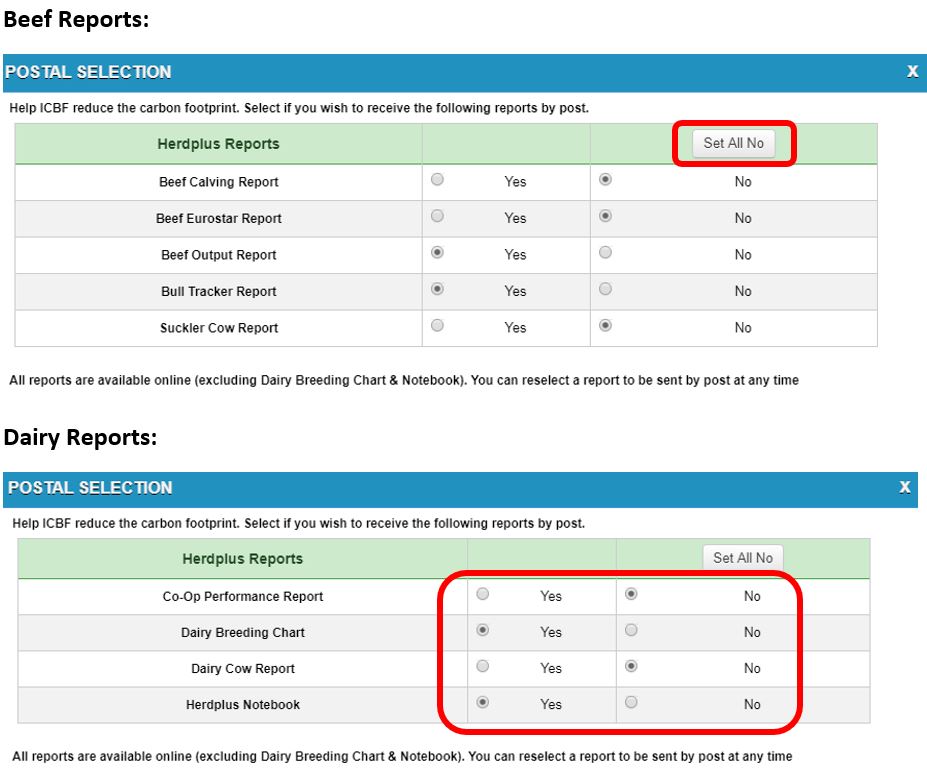
Task: Click Set All No in Dairy Reports
Action: point(743,558)
